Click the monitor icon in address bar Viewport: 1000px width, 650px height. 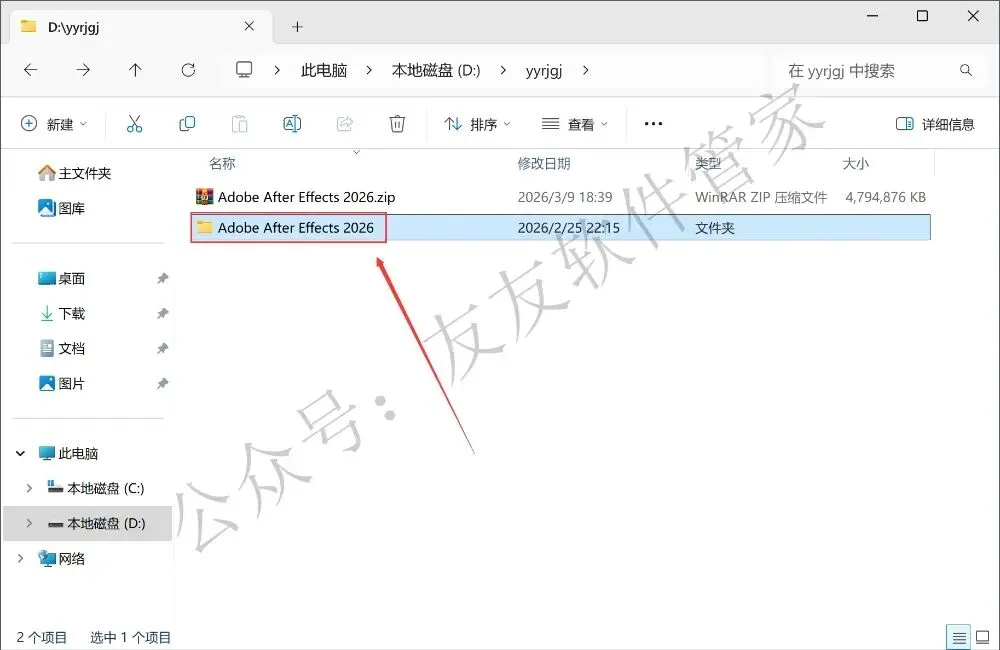(x=244, y=70)
